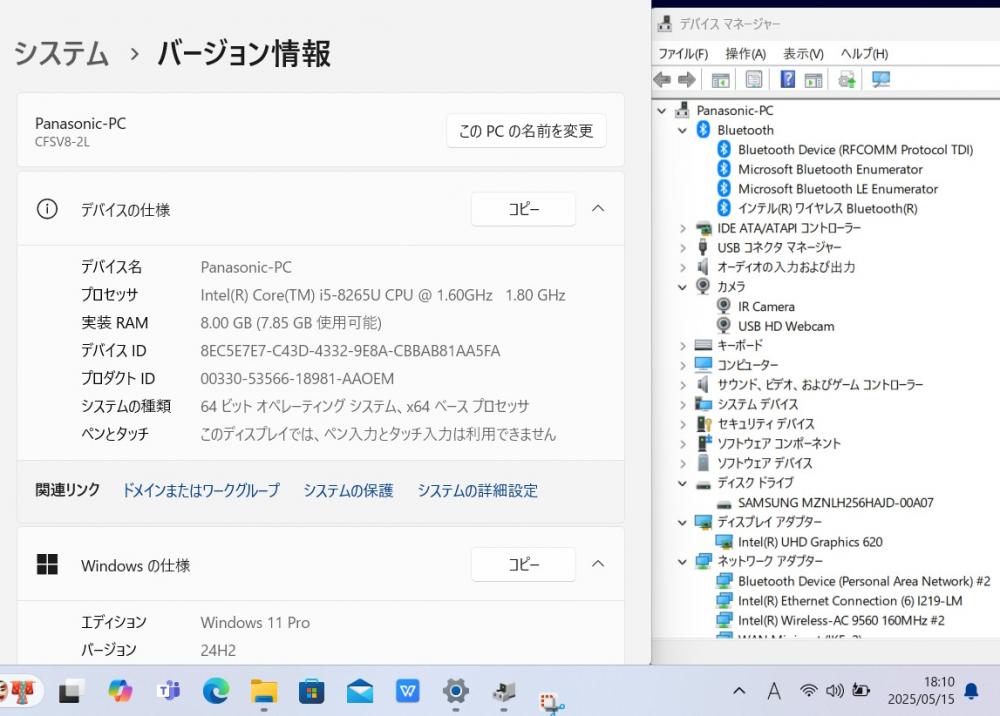Open the Mail app on the taskbar
1000x716 pixels.
[360, 691]
